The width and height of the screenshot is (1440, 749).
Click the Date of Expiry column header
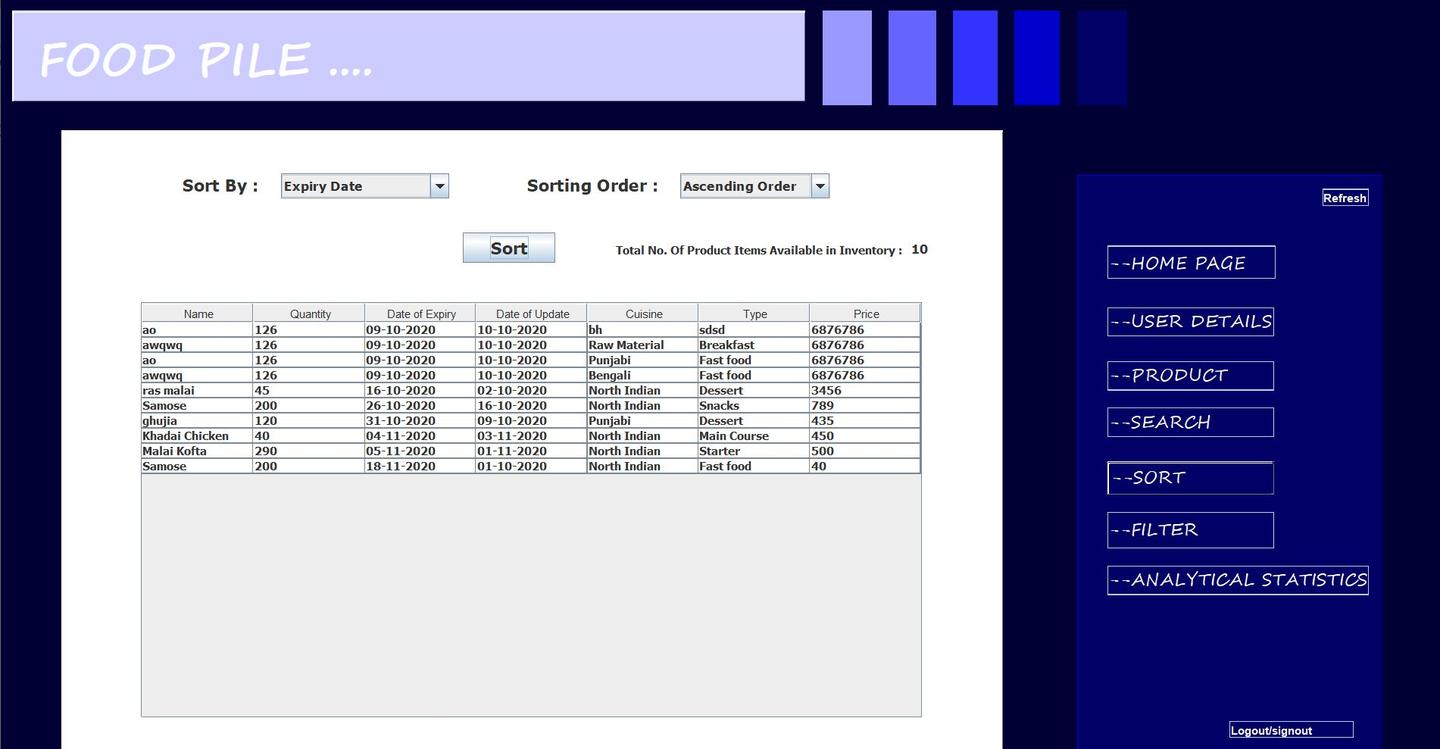click(x=420, y=313)
